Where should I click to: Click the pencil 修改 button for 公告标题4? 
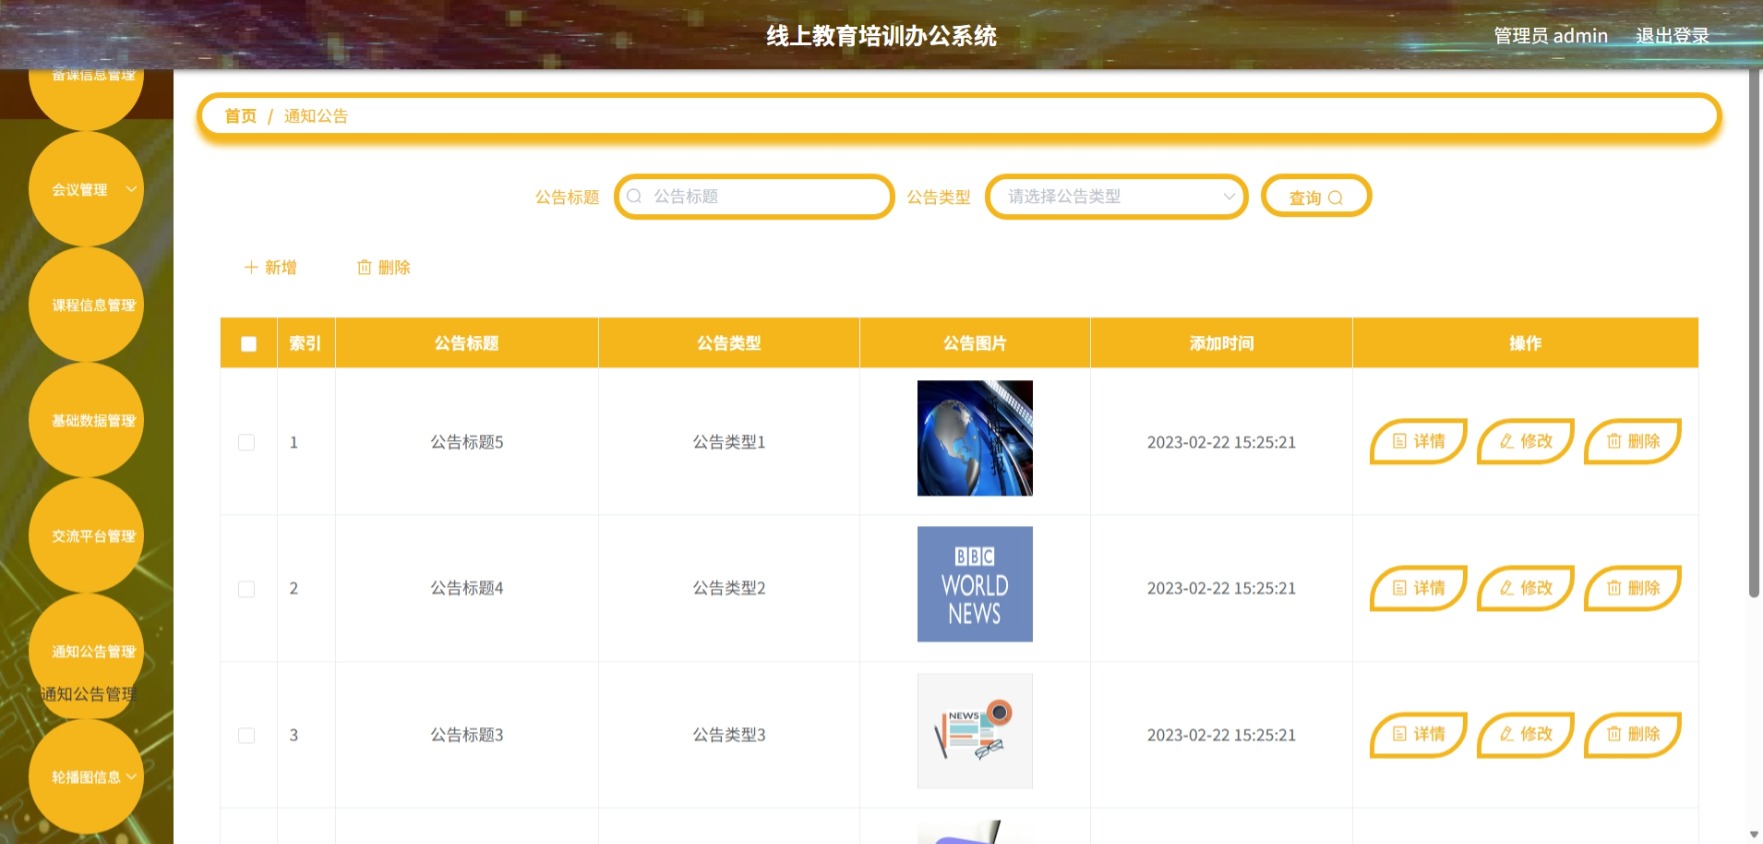pyautogui.click(x=1526, y=588)
